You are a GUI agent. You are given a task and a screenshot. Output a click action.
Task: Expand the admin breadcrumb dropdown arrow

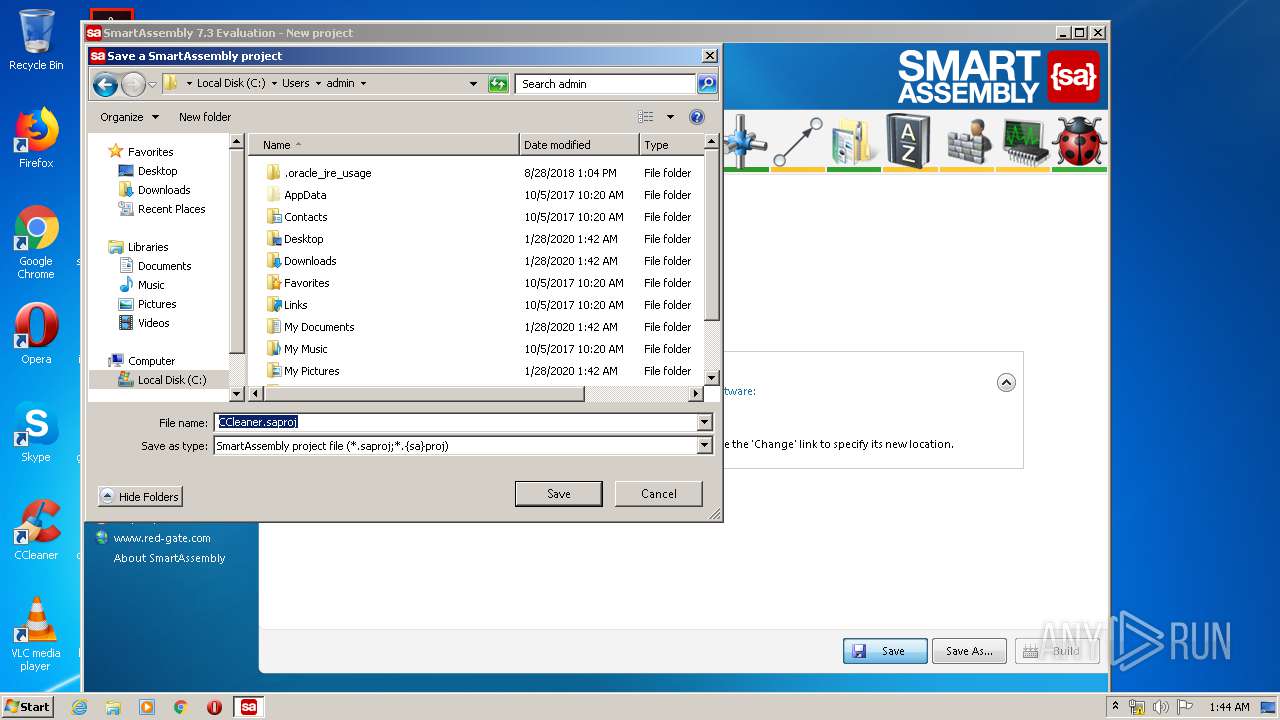(363, 84)
